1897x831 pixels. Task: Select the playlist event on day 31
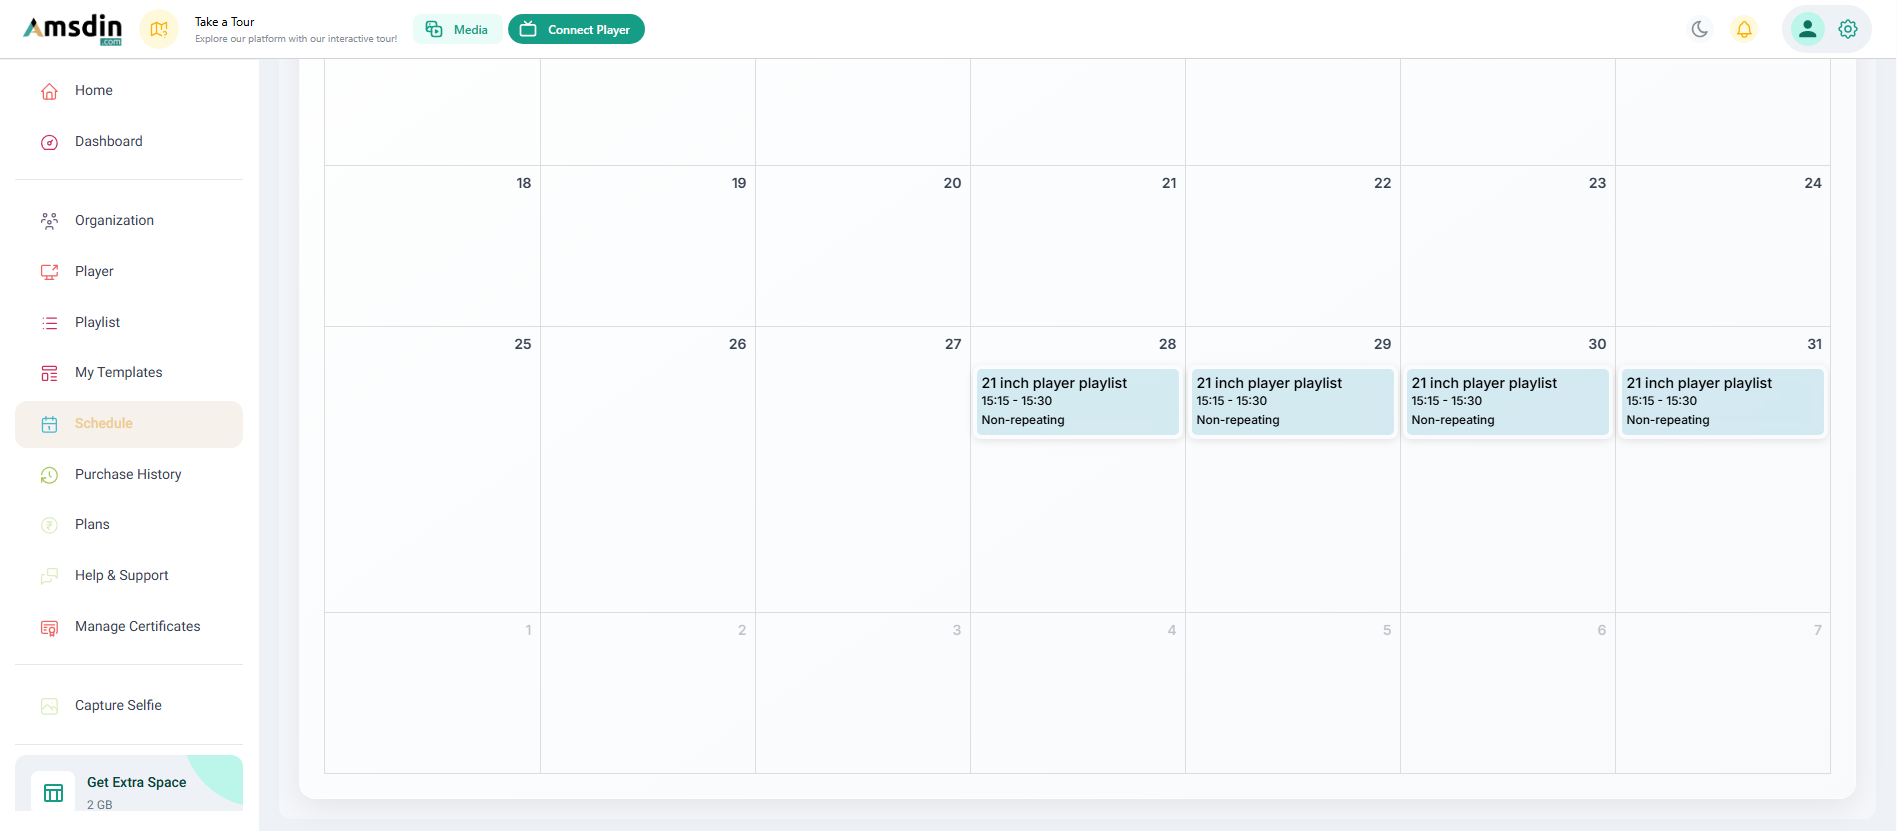click(x=1722, y=401)
